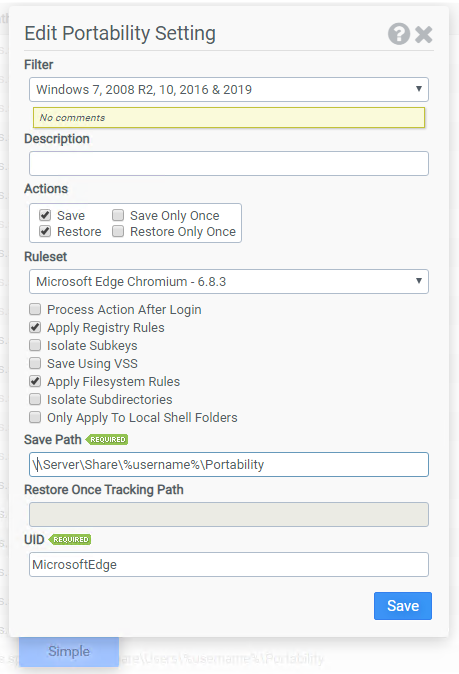Uncheck the Save action checkbox

tap(45, 215)
